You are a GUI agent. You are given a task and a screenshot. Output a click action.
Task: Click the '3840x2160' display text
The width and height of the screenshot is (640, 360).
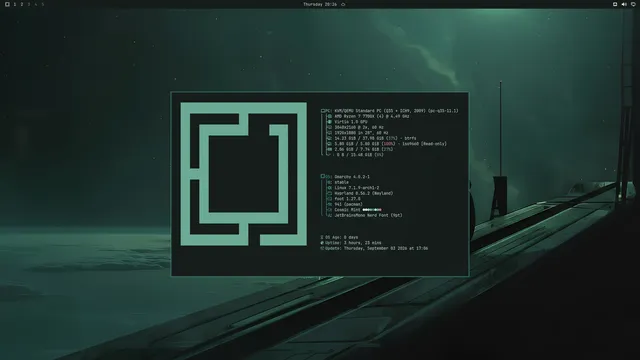point(359,127)
